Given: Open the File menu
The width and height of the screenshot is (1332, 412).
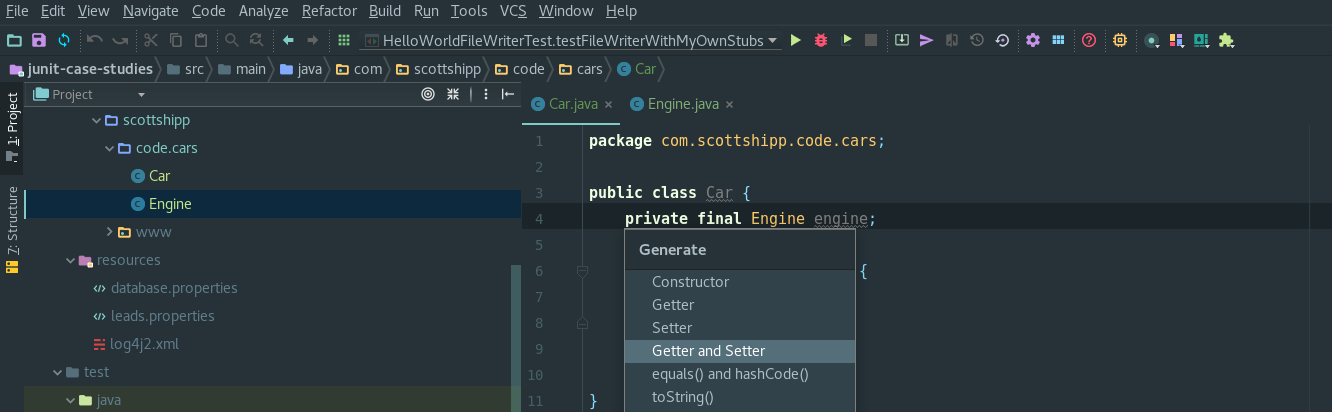Looking at the screenshot, I should 17,11.
